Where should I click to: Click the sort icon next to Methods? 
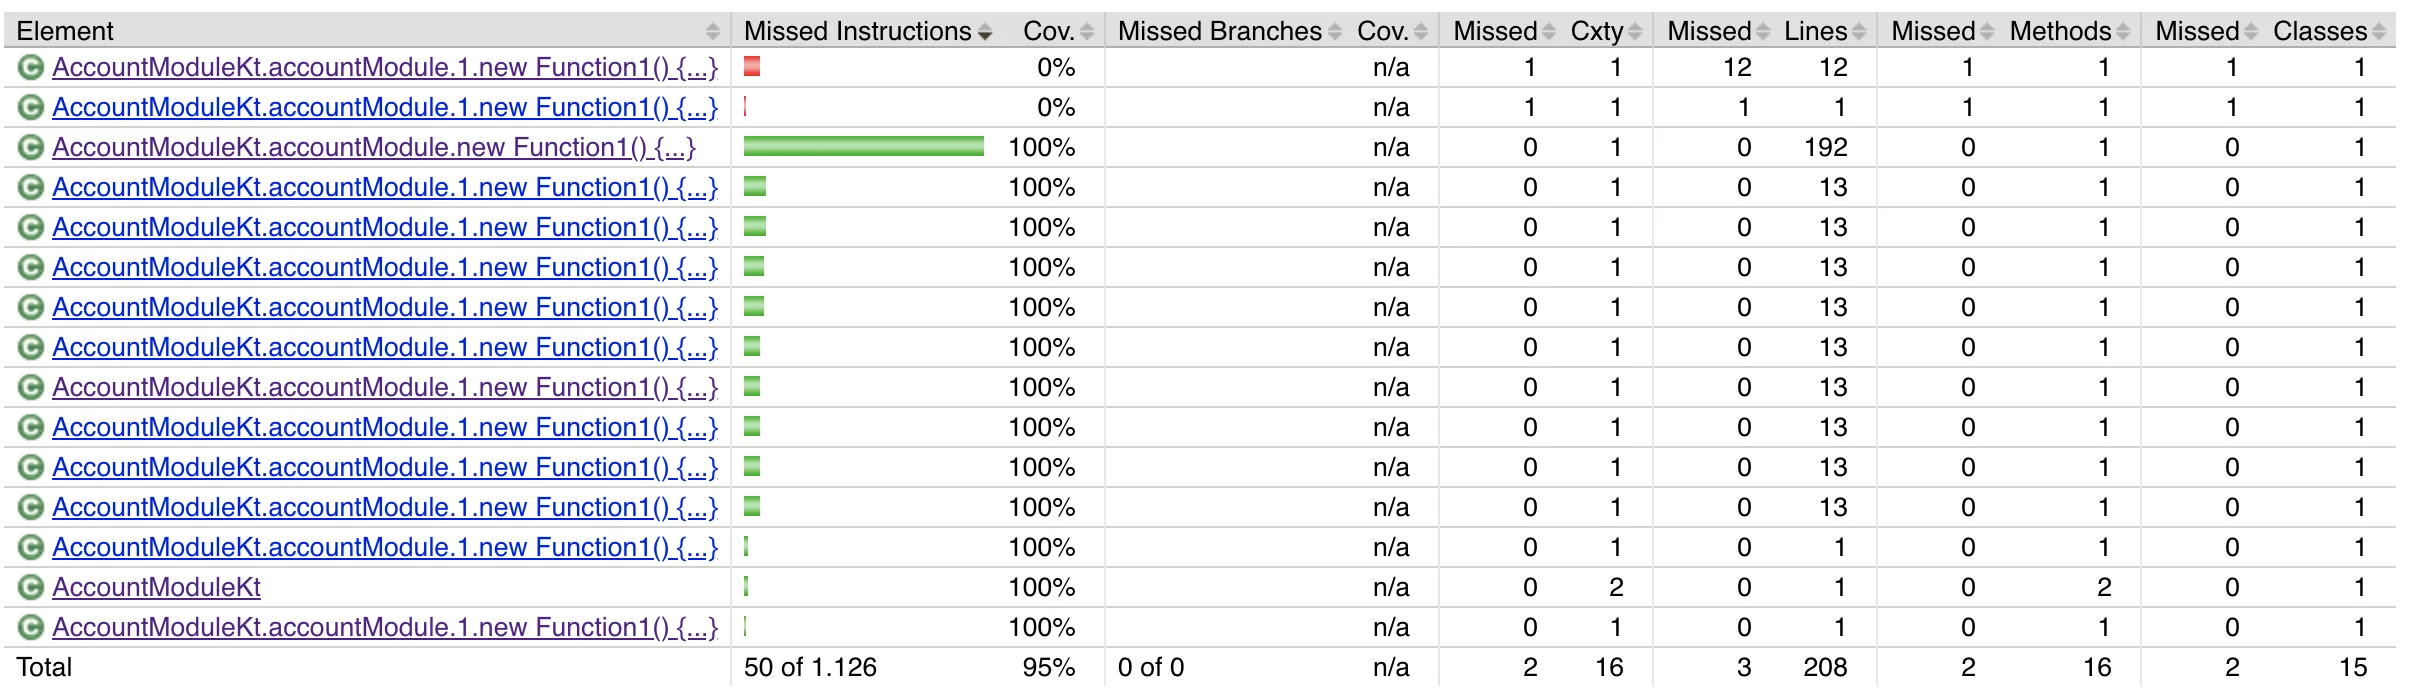pos(2123,32)
